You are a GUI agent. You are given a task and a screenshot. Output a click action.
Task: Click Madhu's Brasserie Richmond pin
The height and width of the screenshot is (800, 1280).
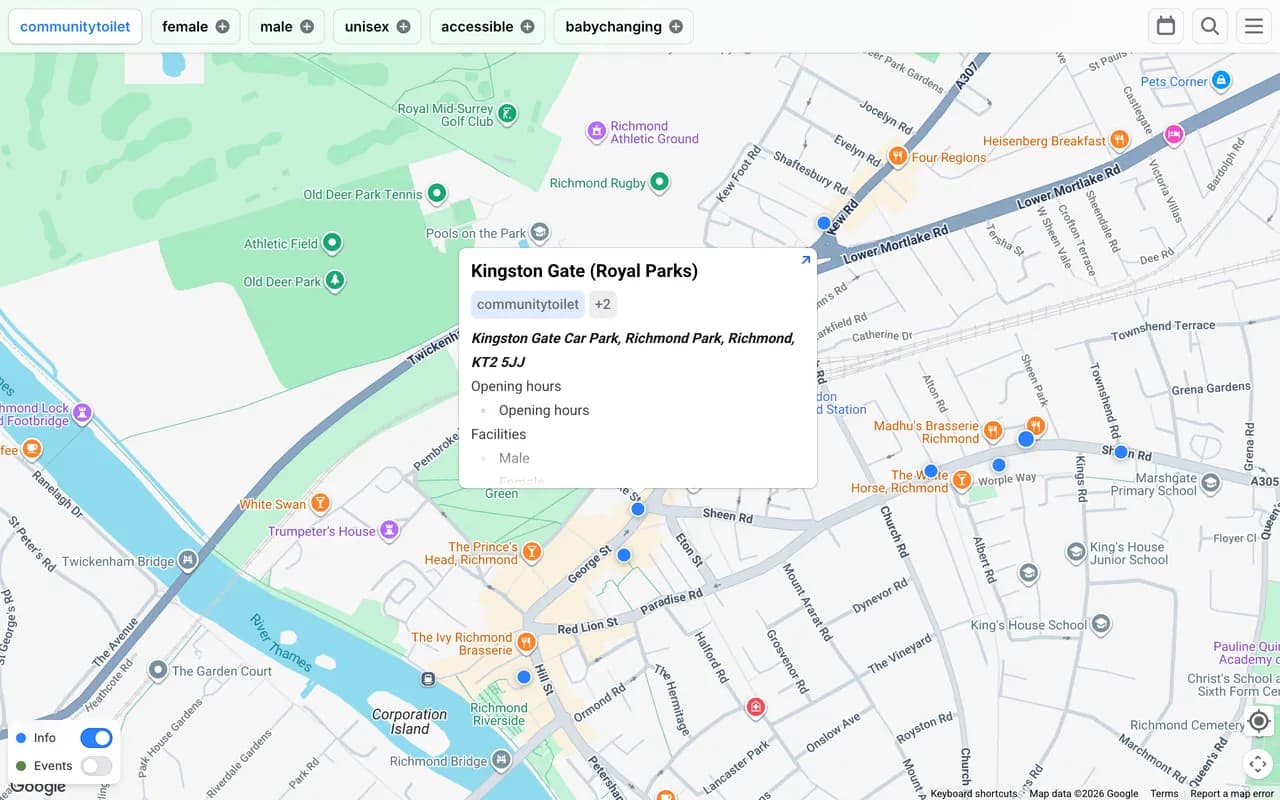tap(992, 431)
